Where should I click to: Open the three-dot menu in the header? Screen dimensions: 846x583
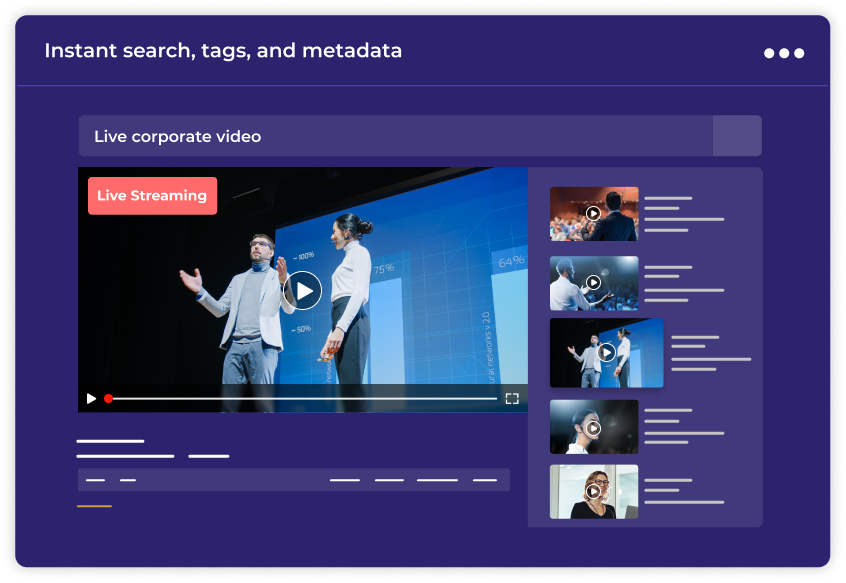pyautogui.click(x=784, y=53)
